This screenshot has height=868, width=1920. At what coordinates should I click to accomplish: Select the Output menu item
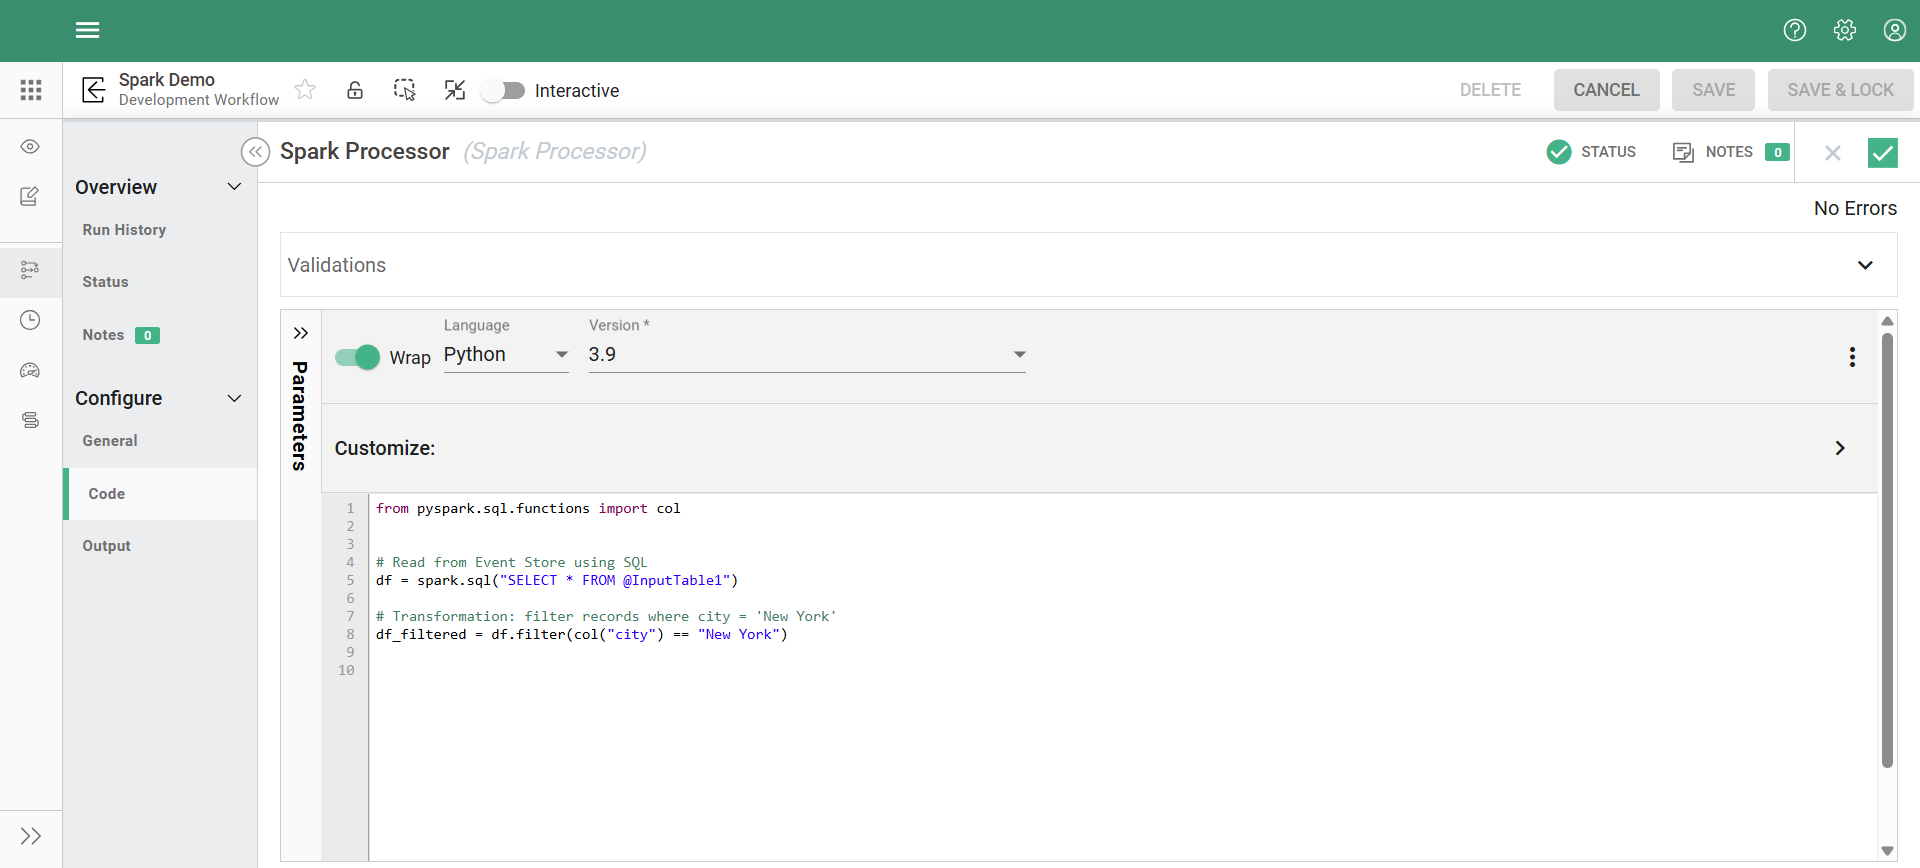pyautogui.click(x=107, y=546)
